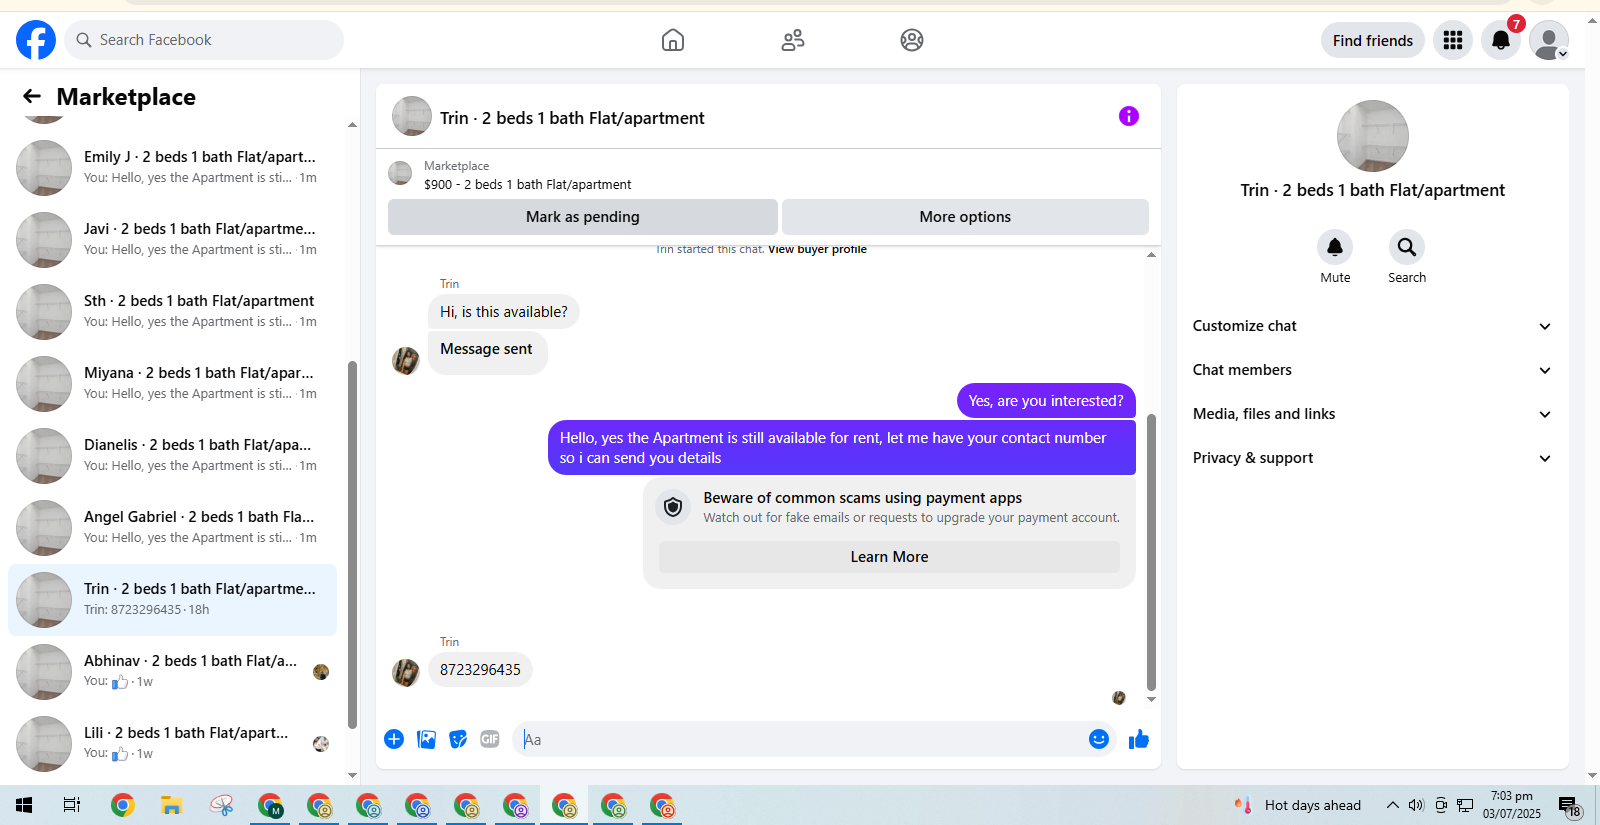Click the 'Hi, is this available?' message
This screenshot has width=1600, height=825.
(504, 312)
